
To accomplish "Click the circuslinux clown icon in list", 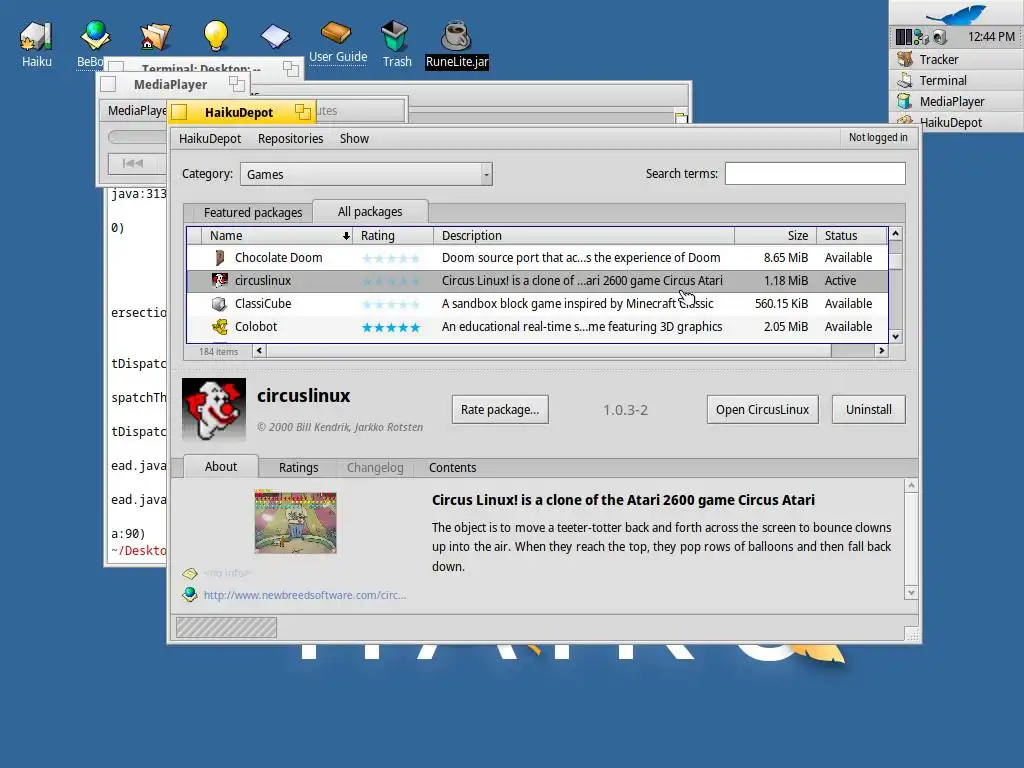I will tap(219, 280).
